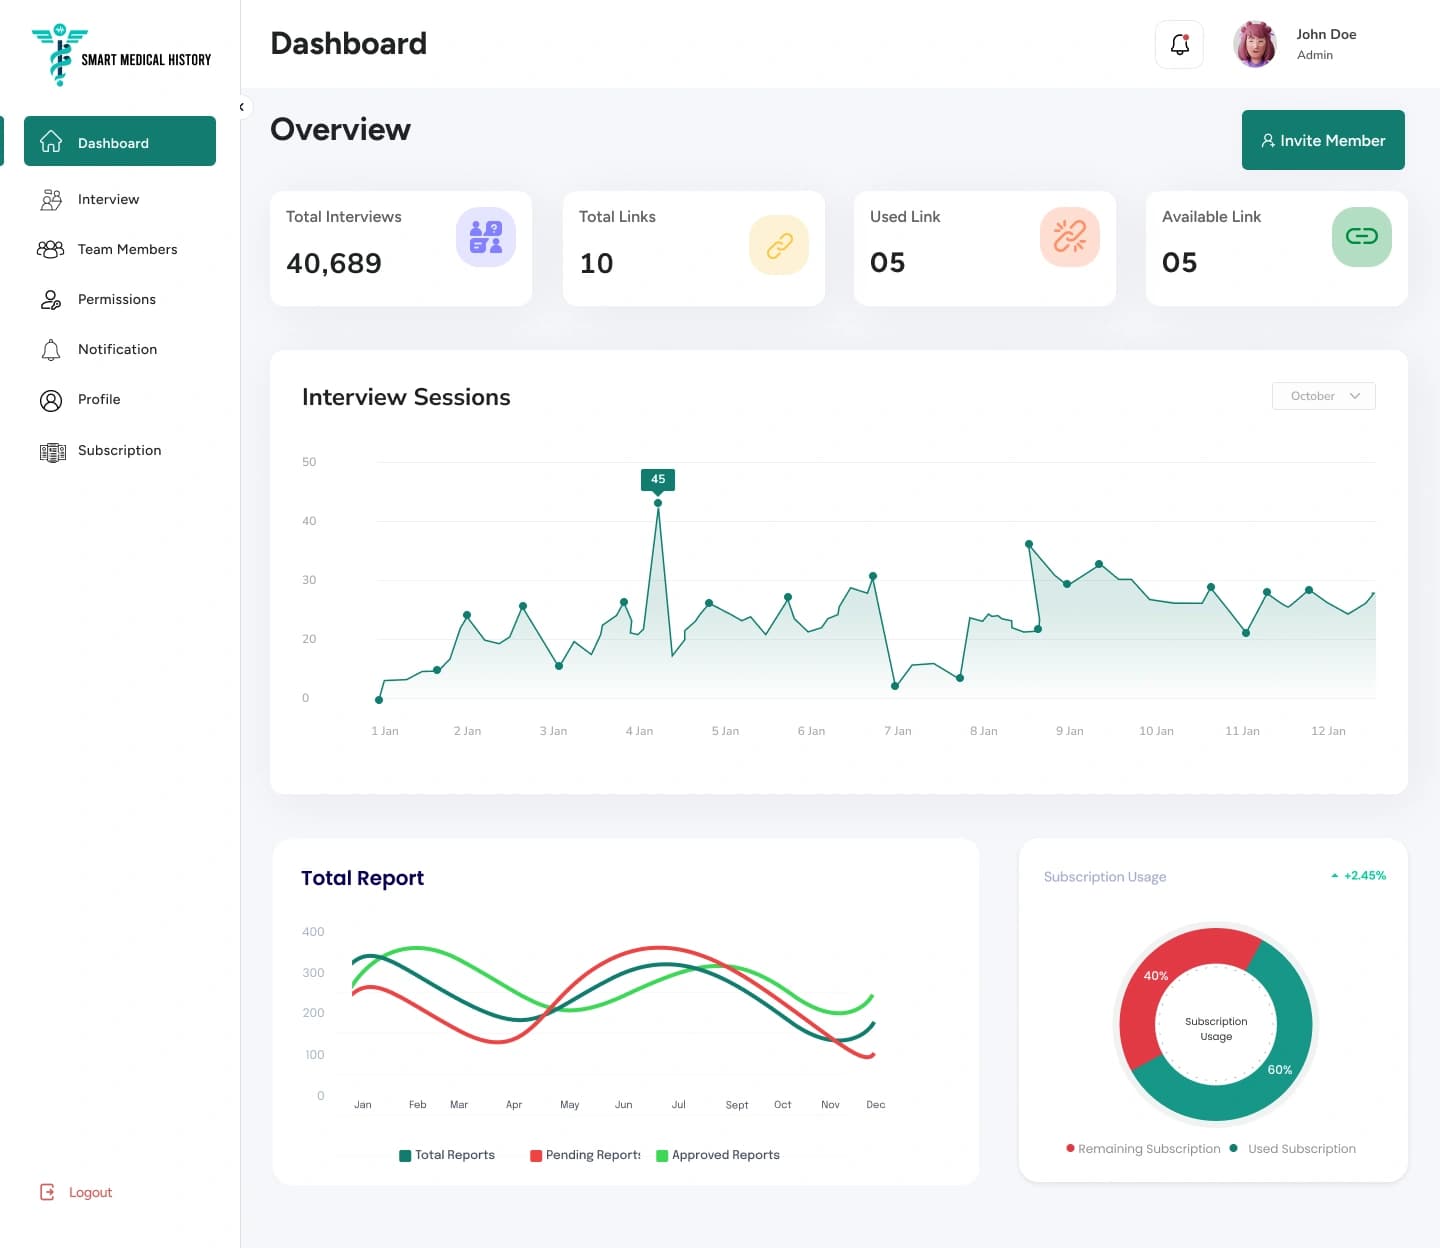Click the Total Report chart title
The width and height of the screenshot is (1440, 1248).
coord(362,878)
